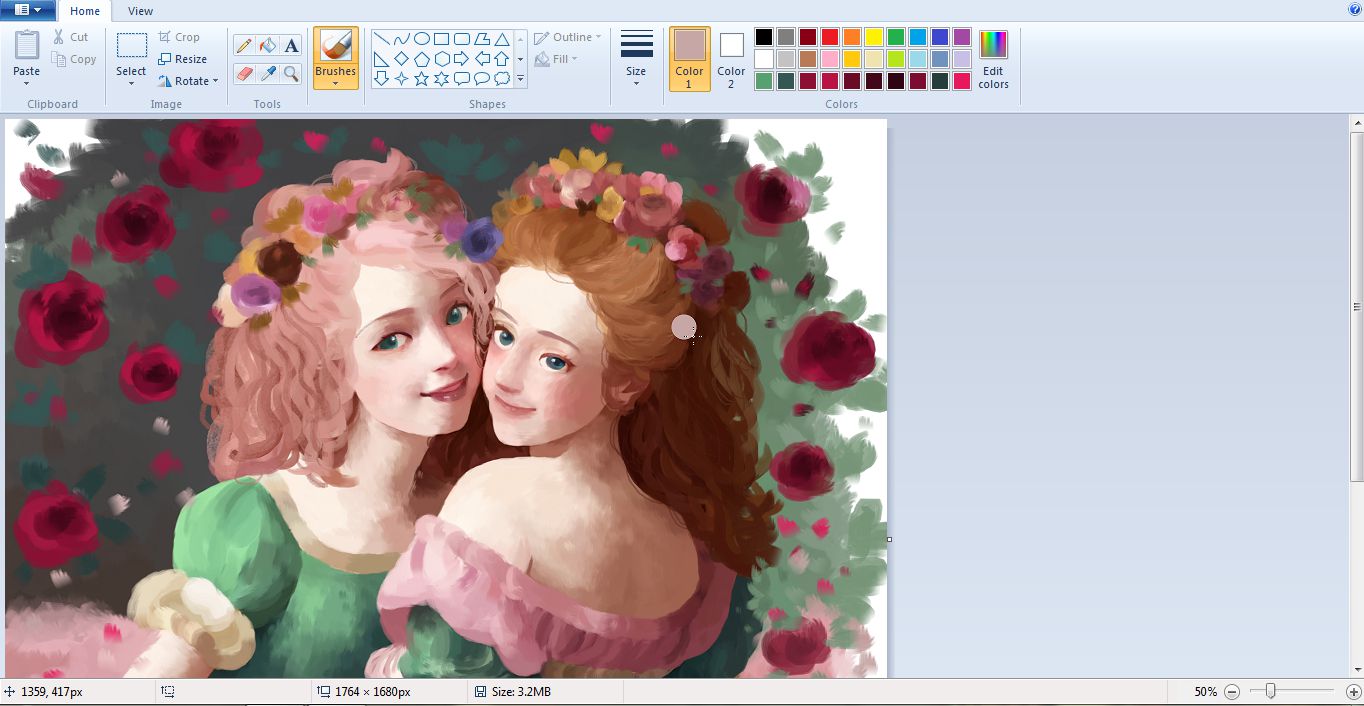
Task: Activate the Color 1 selector
Action: (689, 58)
